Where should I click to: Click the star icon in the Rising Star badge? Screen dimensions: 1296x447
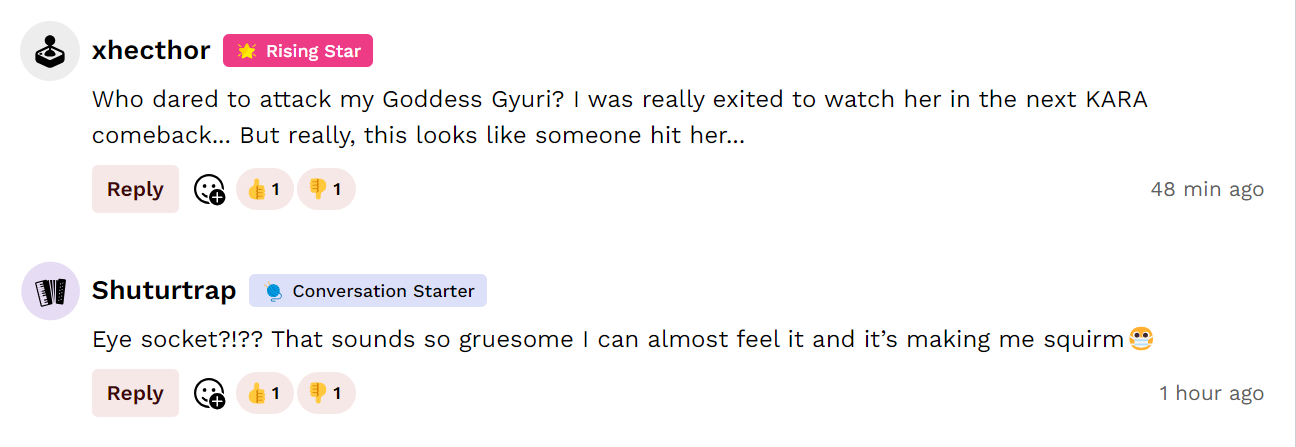pos(247,51)
